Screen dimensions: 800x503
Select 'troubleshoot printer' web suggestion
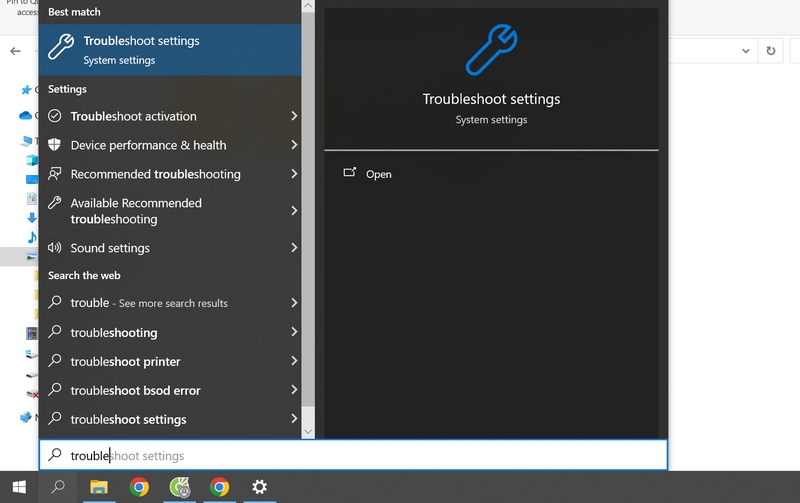pyautogui.click(x=170, y=362)
